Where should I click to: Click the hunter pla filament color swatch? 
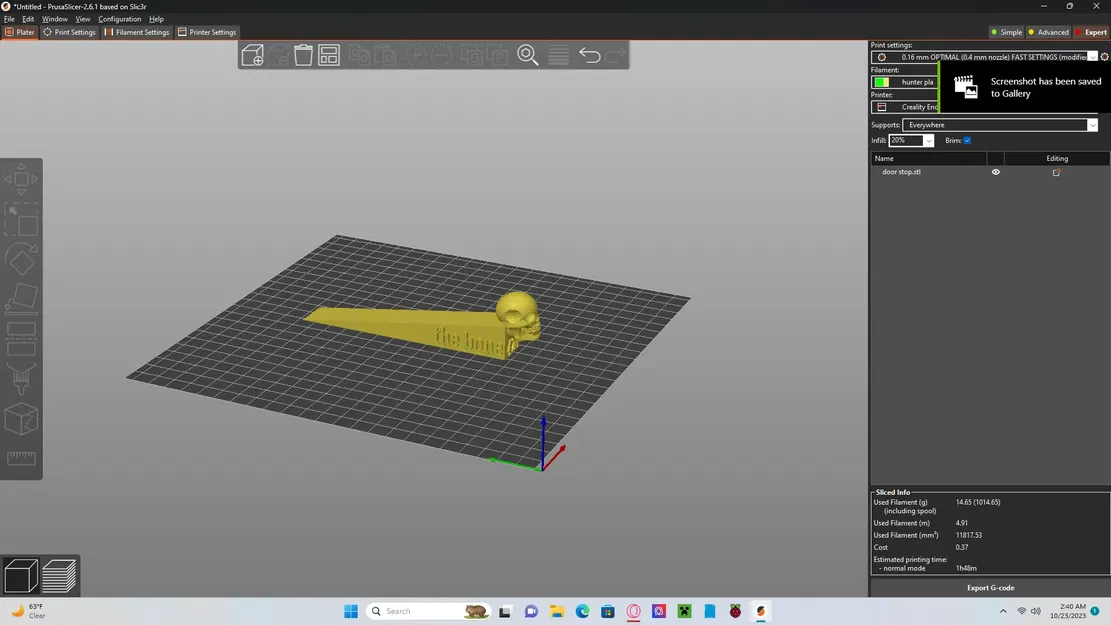pos(881,82)
